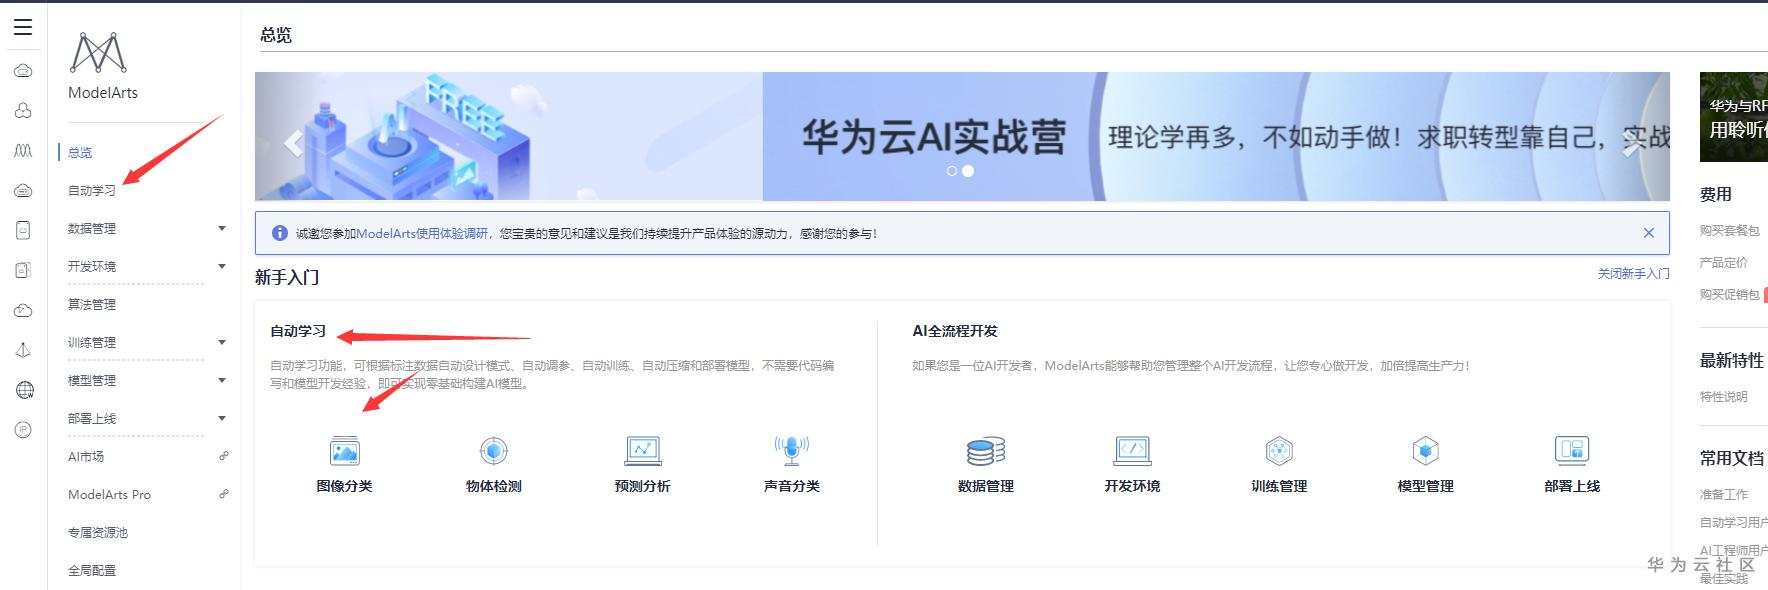
Task: Click the AI全流程开发 heading
Action: [x=955, y=331]
